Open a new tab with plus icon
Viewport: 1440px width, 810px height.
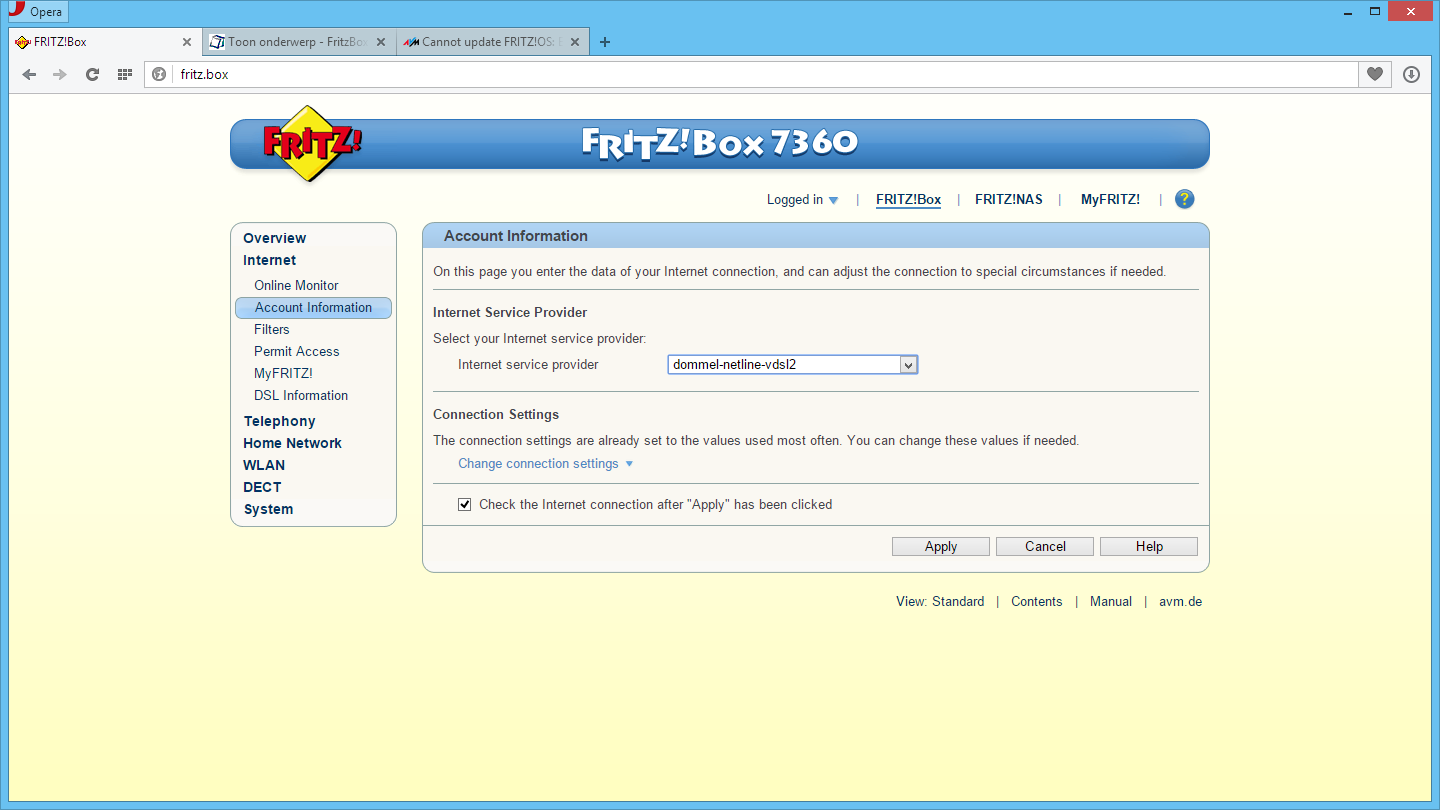(604, 42)
